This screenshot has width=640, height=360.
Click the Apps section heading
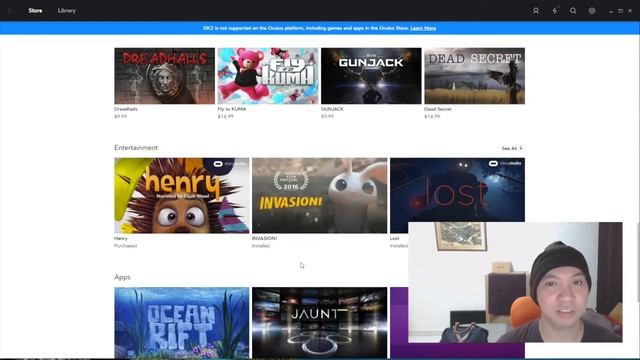click(122, 277)
